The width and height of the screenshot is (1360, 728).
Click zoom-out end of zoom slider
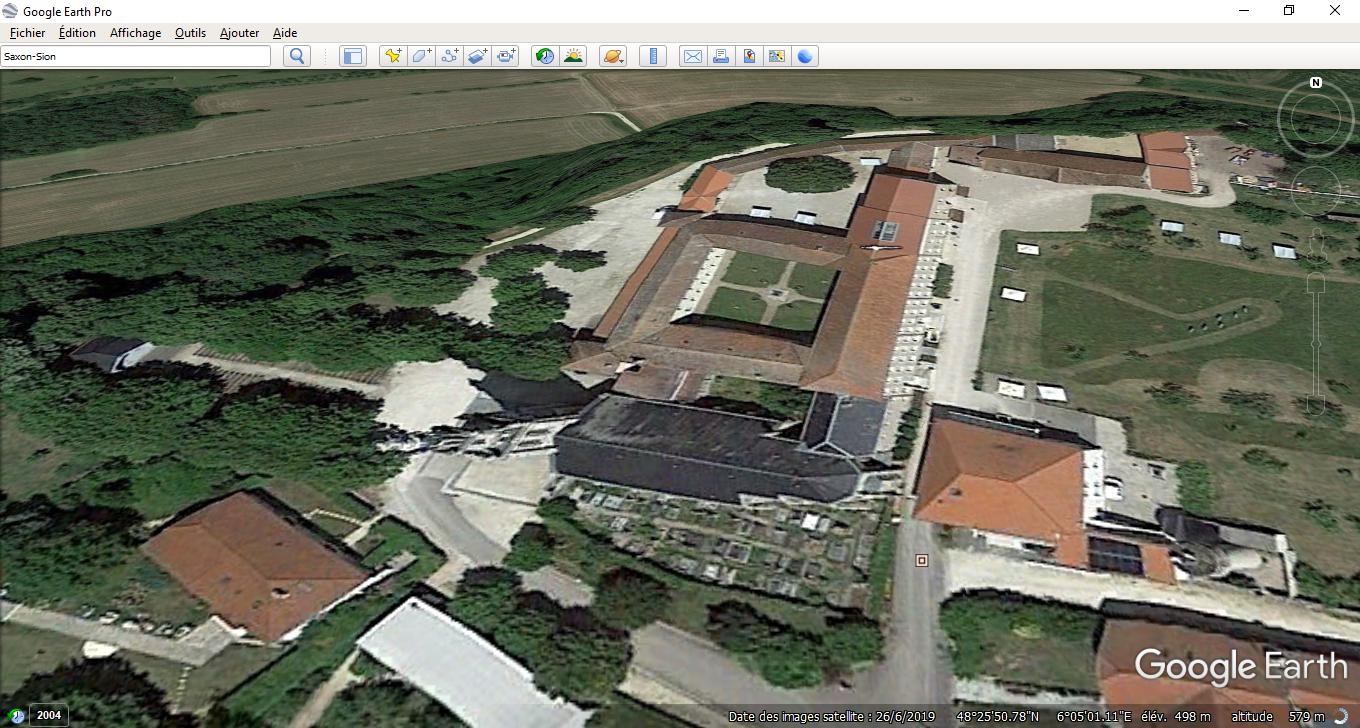tap(1316, 406)
